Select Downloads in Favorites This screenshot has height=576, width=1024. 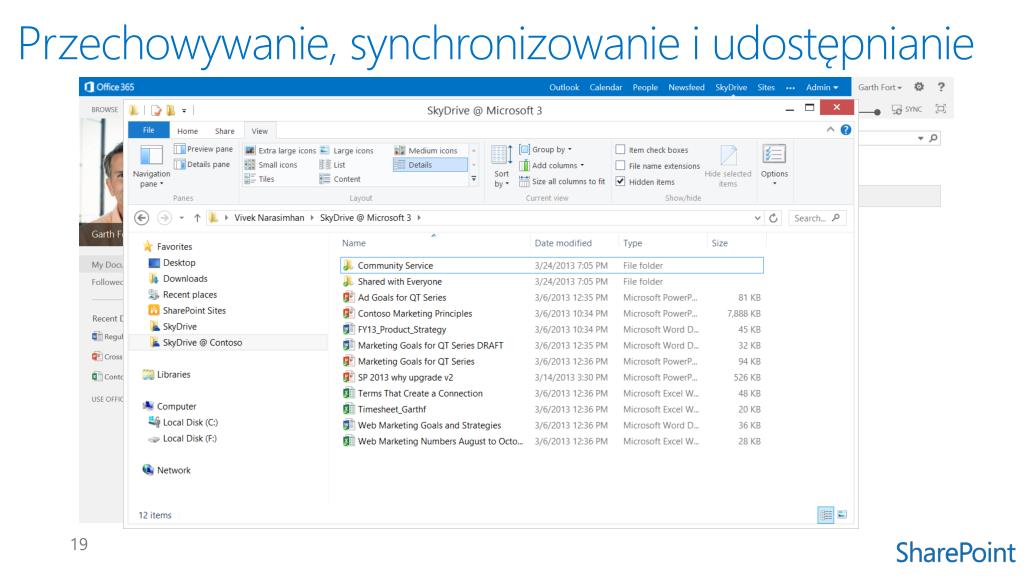[x=178, y=278]
